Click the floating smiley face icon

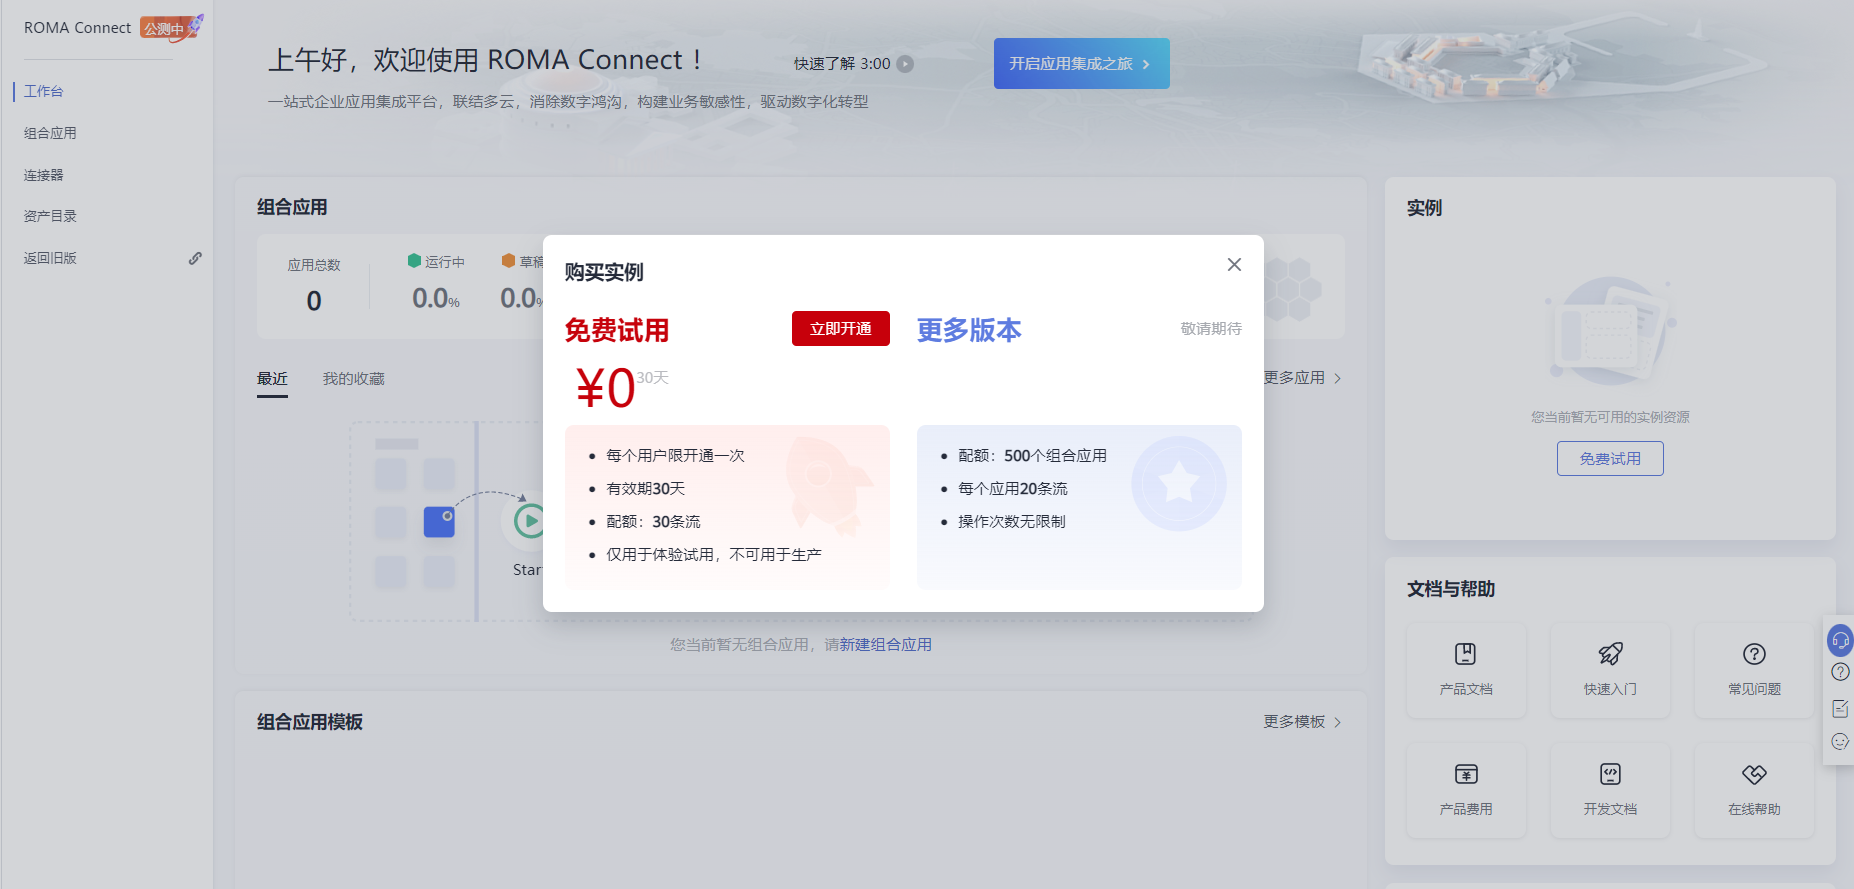point(1840,741)
